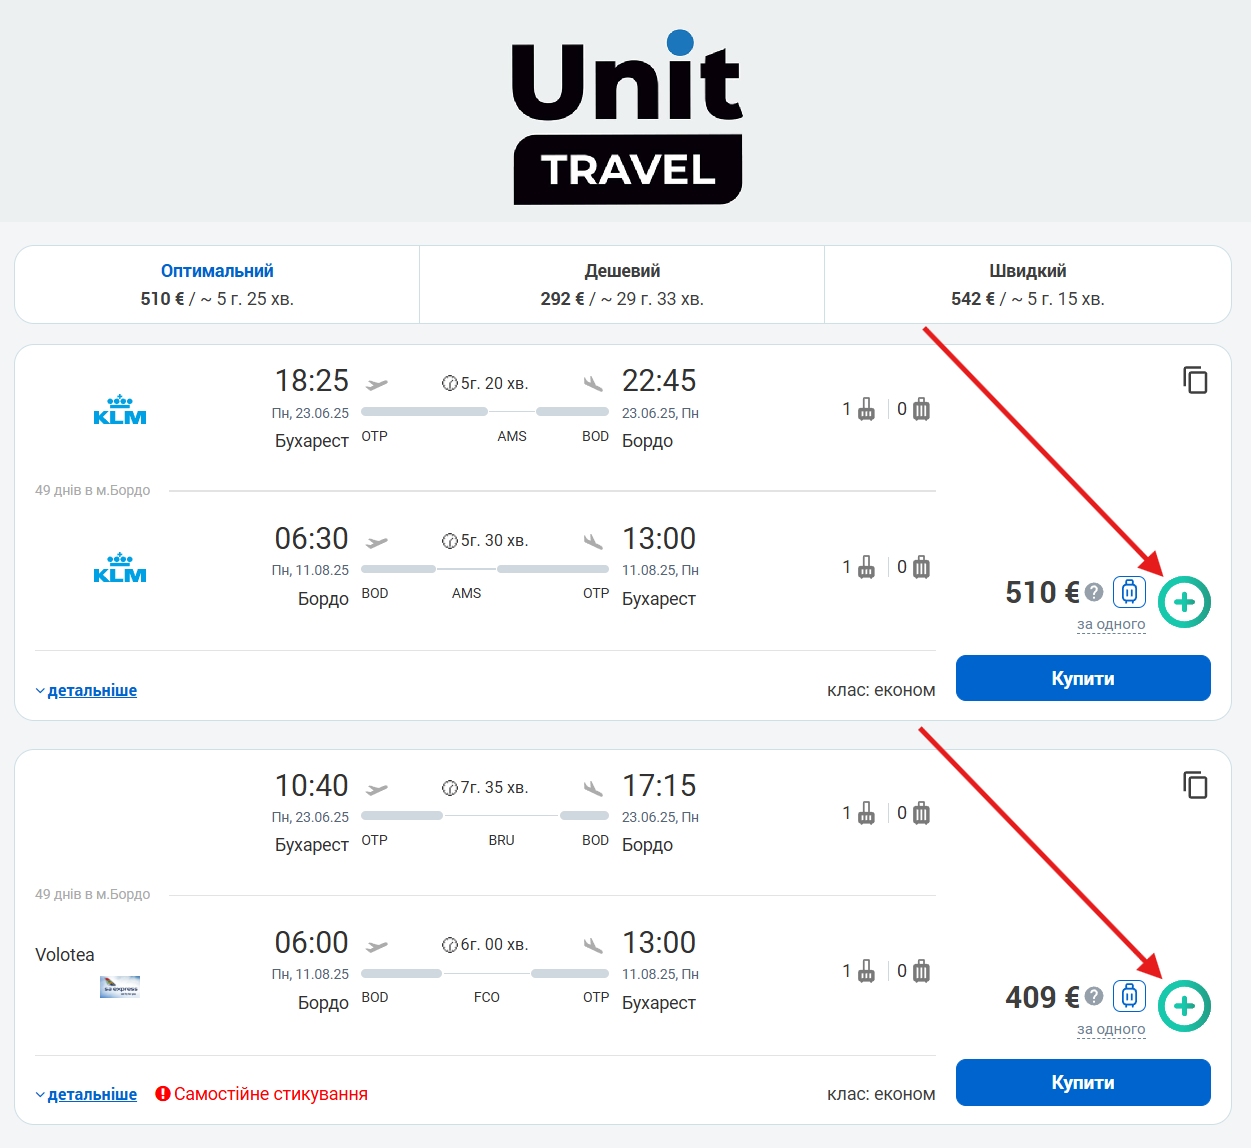Expand детальніше for the KLM flight
This screenshot has width=1251, height=1148.
92,690
